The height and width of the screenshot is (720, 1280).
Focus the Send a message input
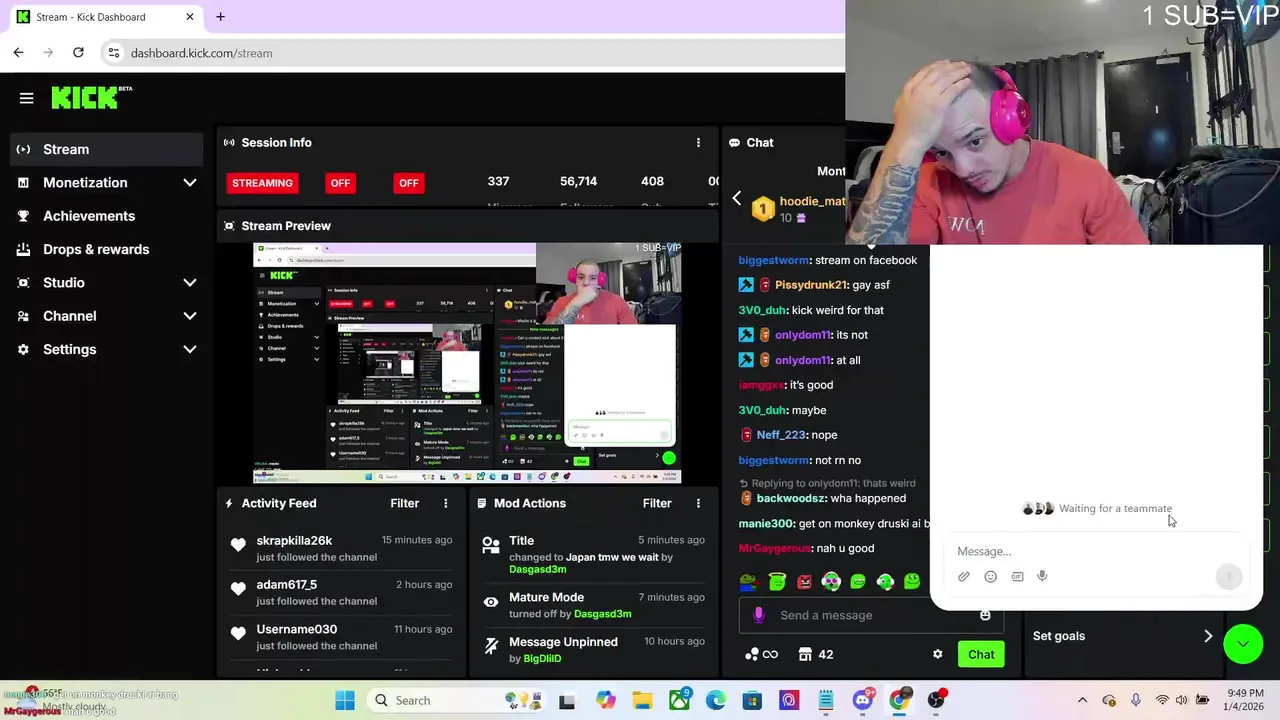pos(871,615)
